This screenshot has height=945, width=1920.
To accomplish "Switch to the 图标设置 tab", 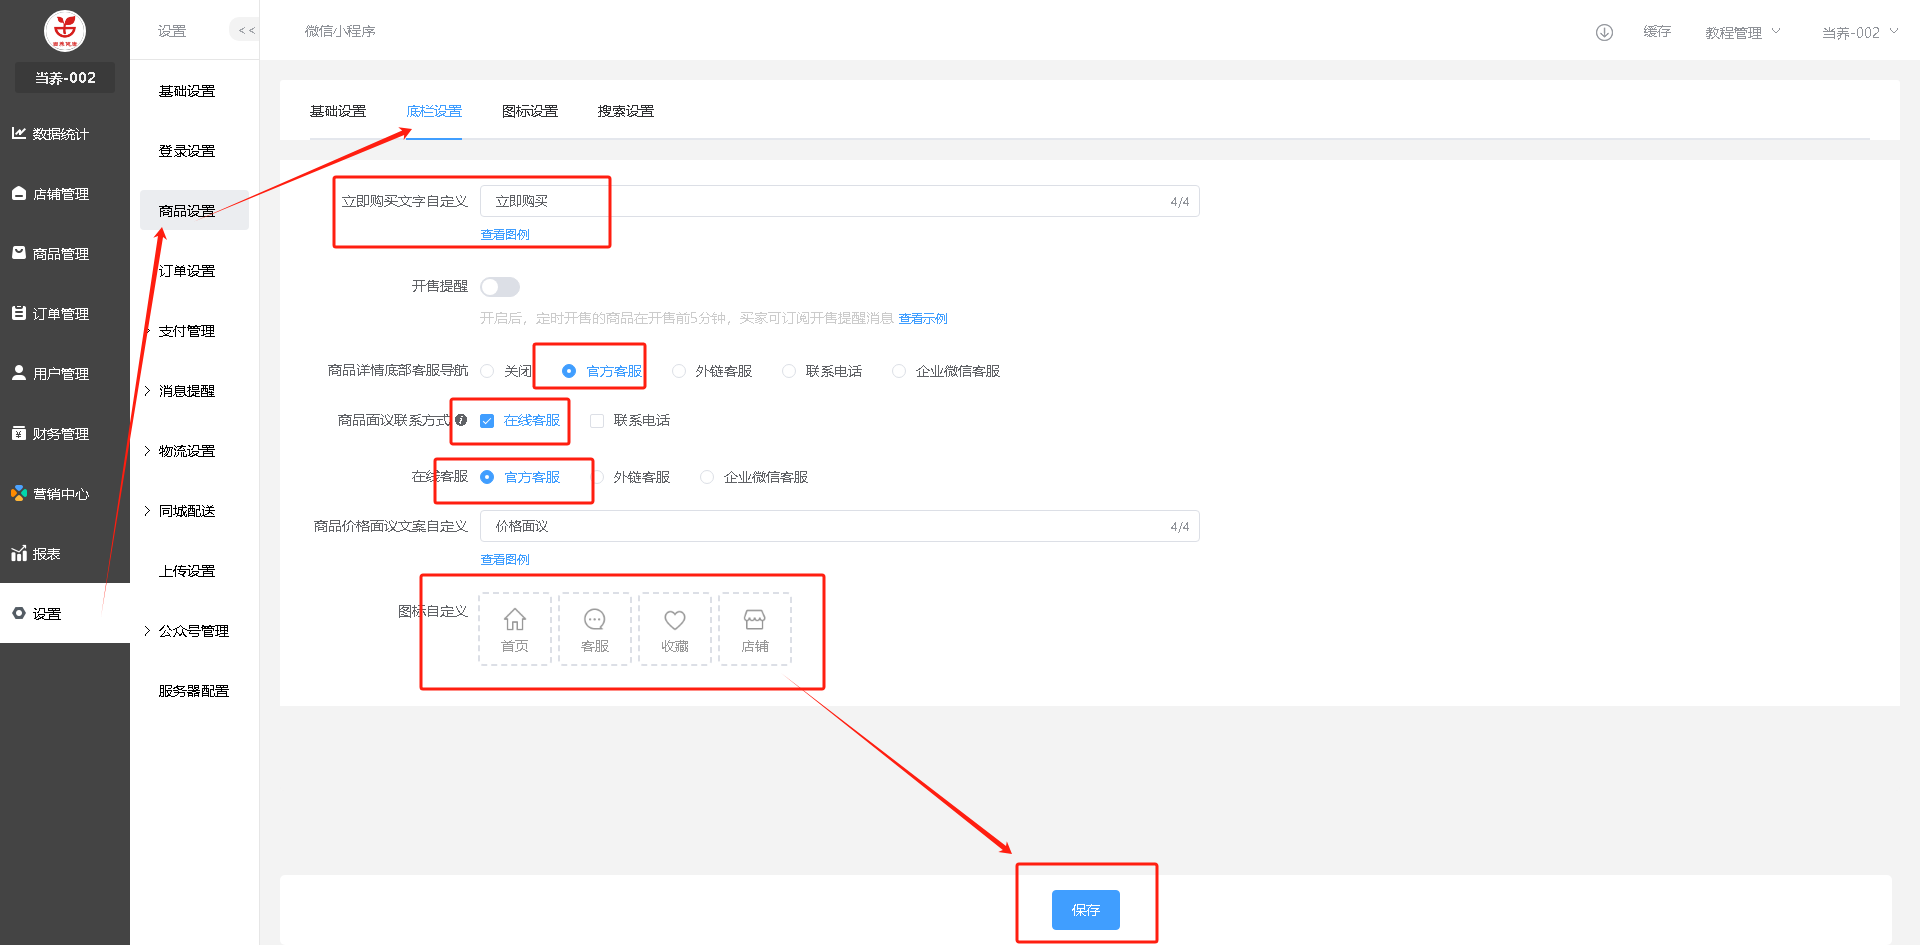I will pyautogui.click(x=530, y=111).
